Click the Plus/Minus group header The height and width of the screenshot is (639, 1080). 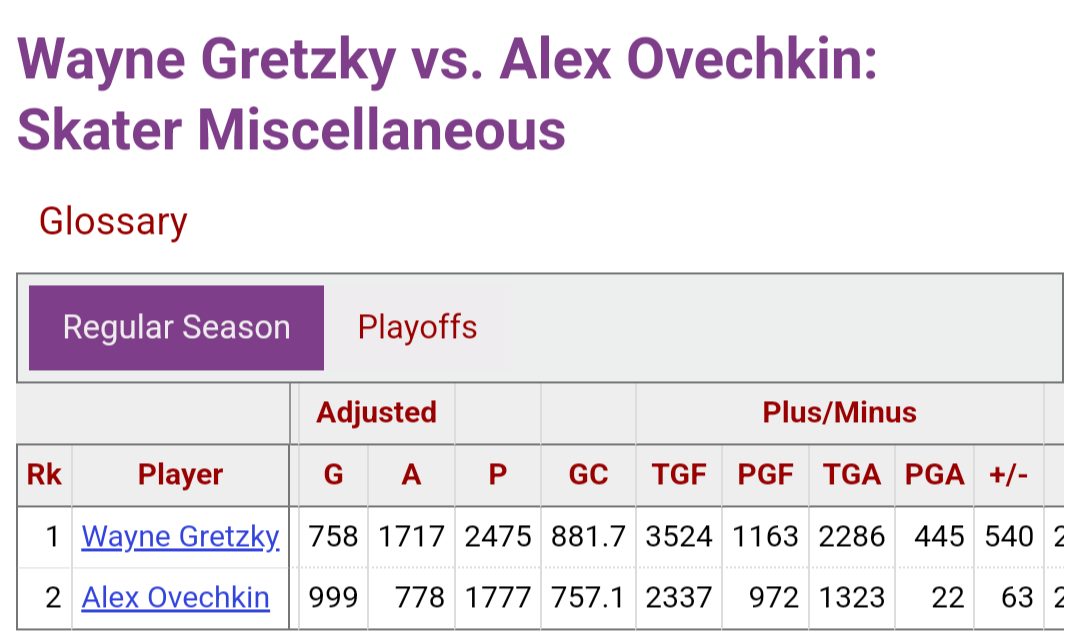tap(840, 413)
